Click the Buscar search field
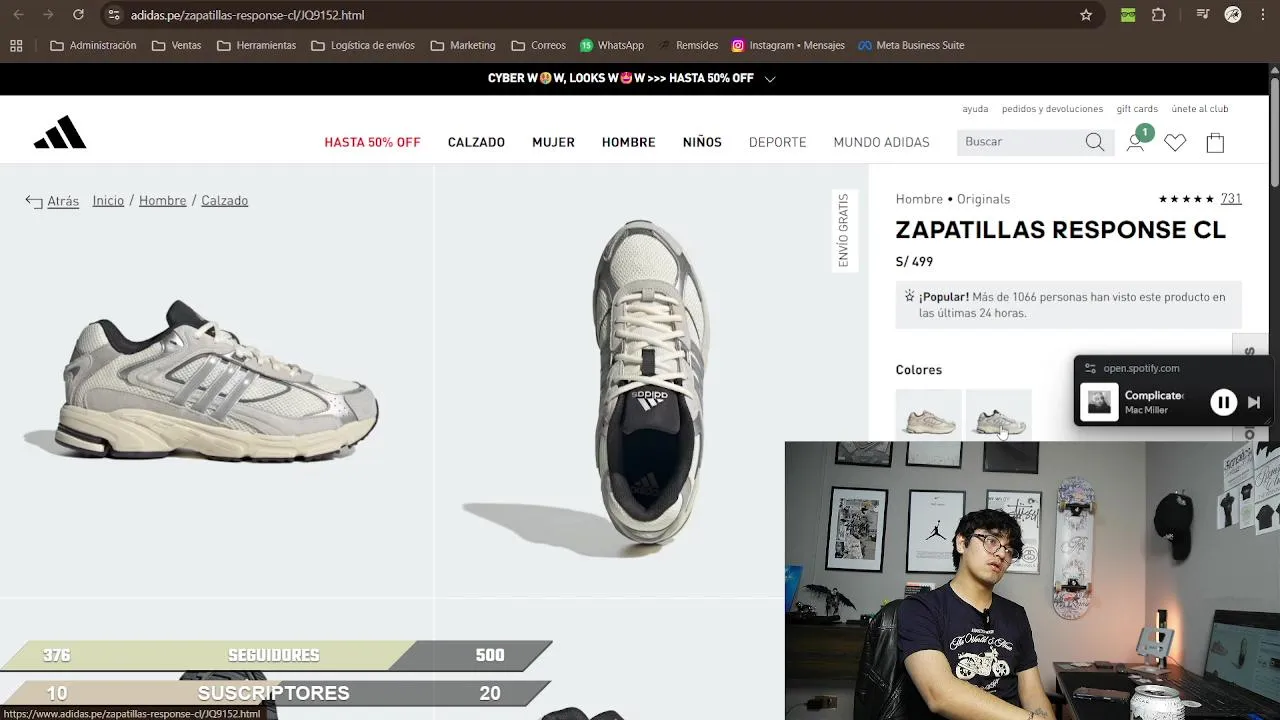The height and width of the screenshot is (720, 1280). [1022, 142]
